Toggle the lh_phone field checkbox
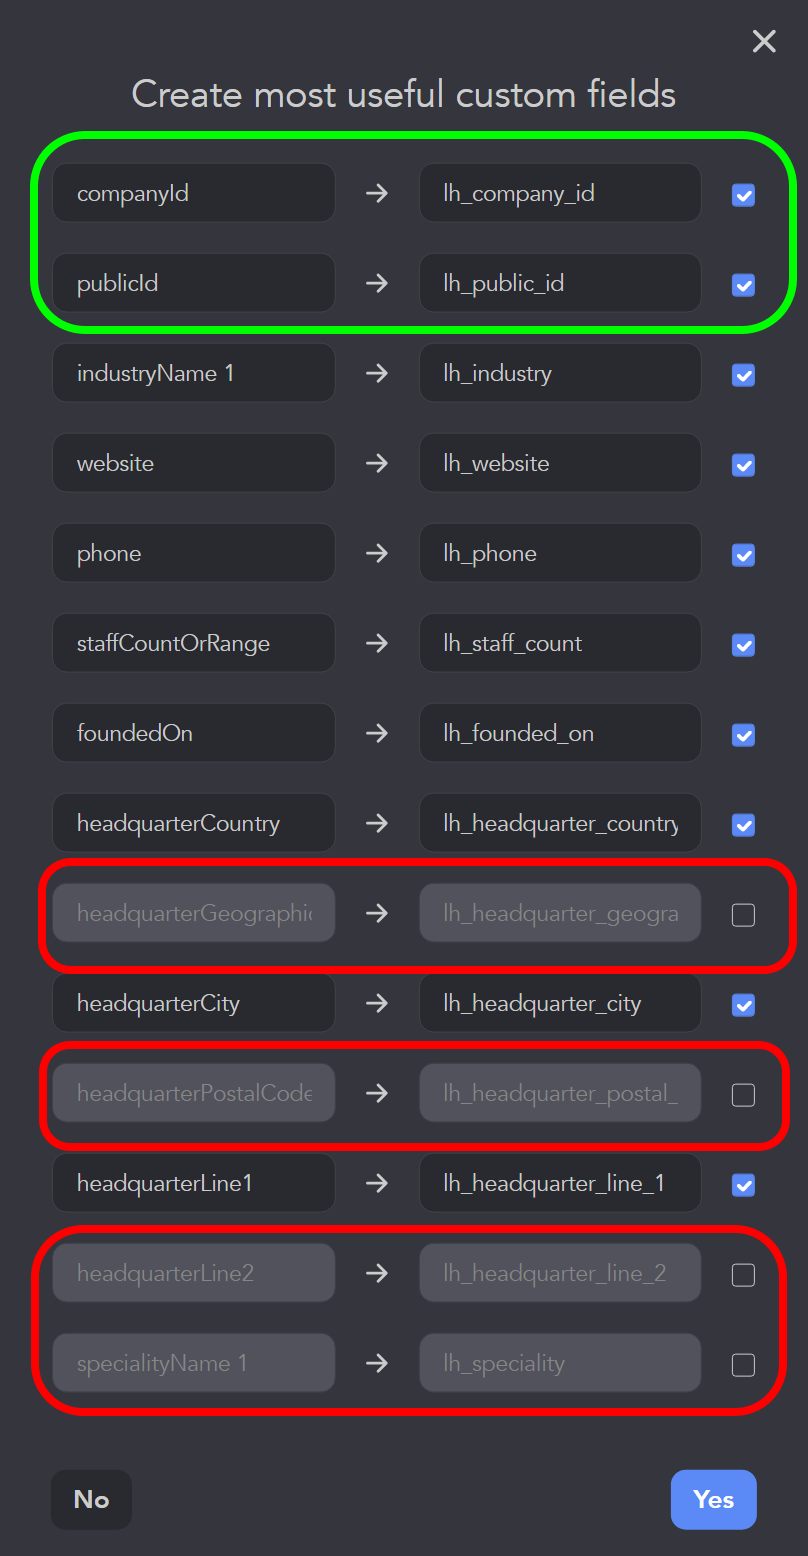 (x=743, y=555)
